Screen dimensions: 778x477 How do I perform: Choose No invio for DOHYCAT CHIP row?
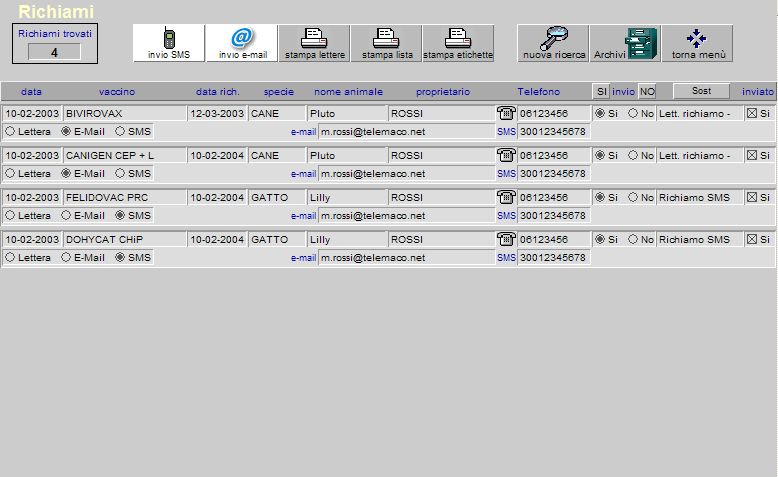click(633, 239)
